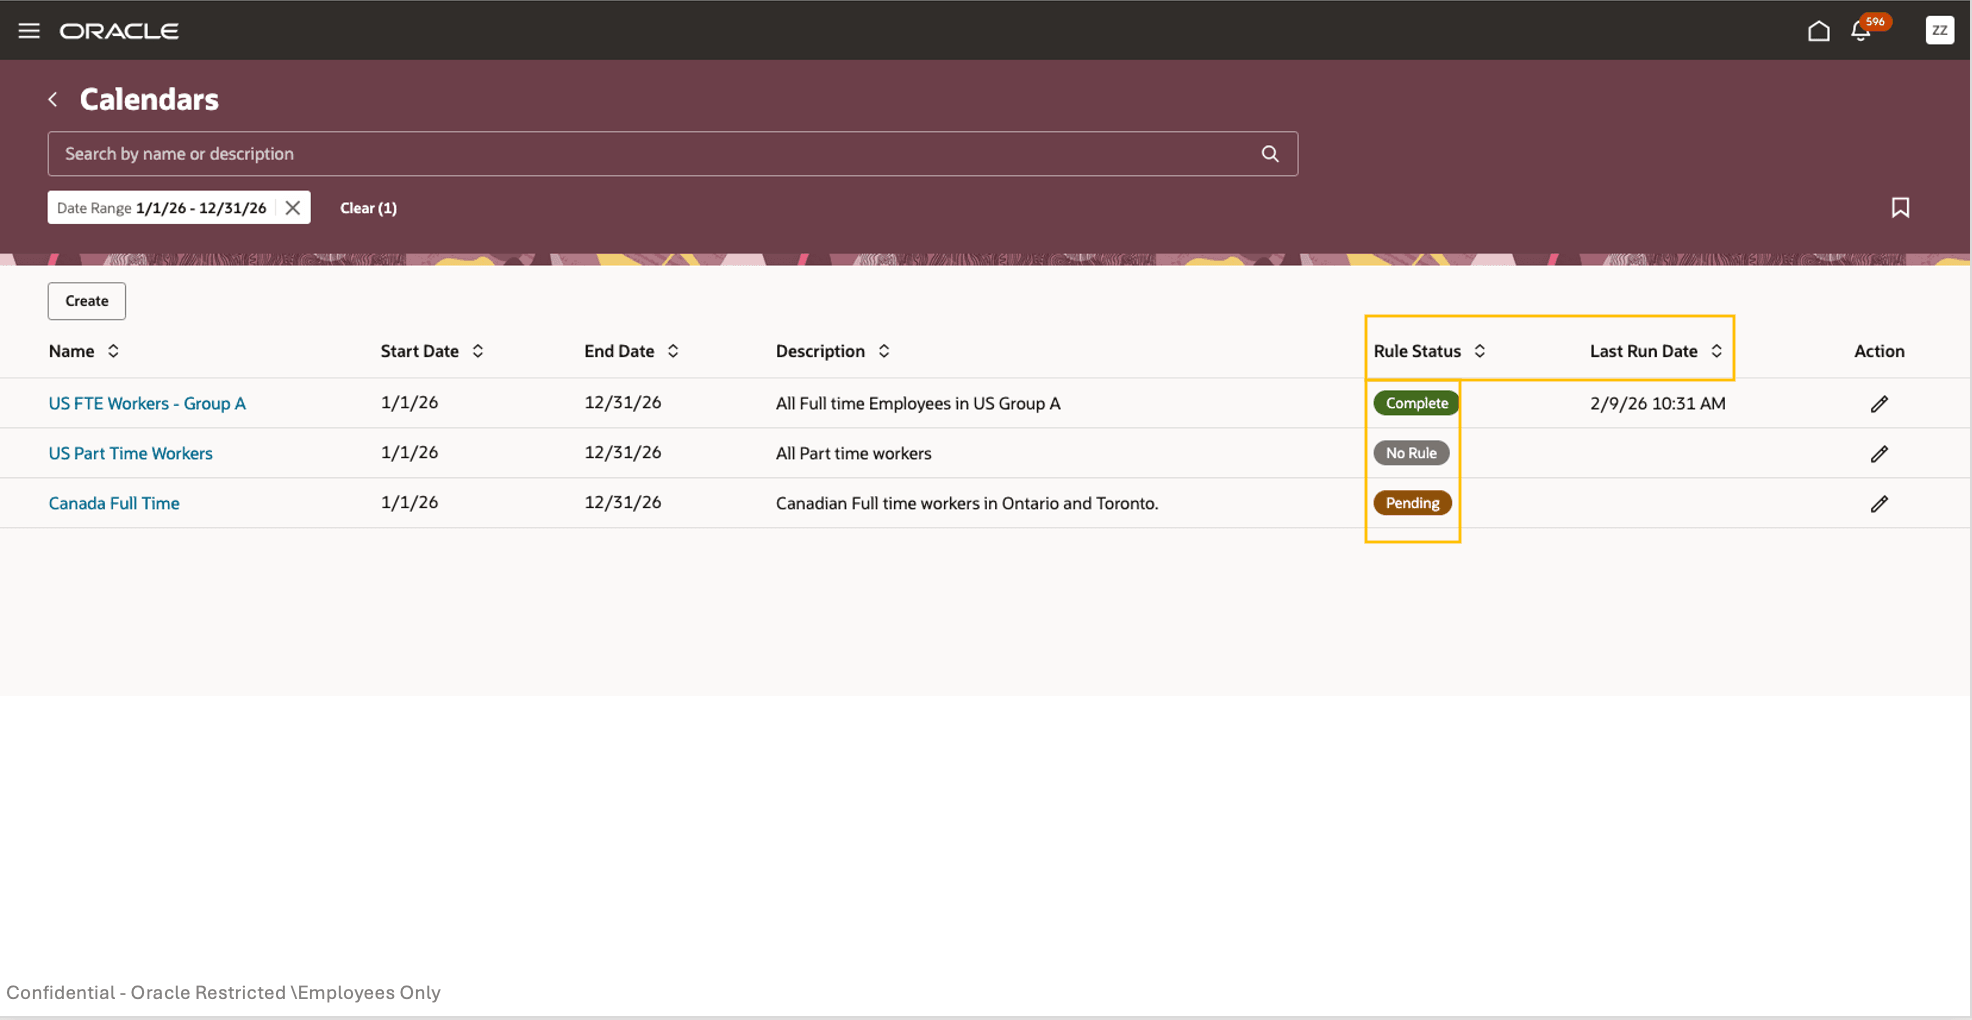Sort the table by End Date

click(x=673, y=351)
